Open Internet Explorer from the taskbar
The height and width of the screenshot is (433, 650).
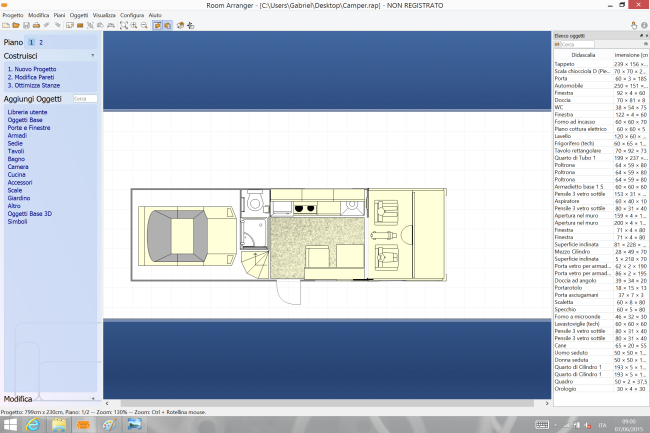[33, 424]
